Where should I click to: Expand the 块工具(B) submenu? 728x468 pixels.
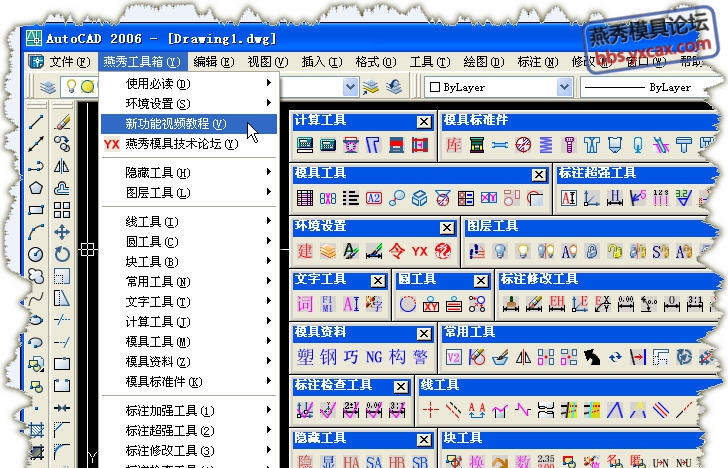tap(189, 261)
